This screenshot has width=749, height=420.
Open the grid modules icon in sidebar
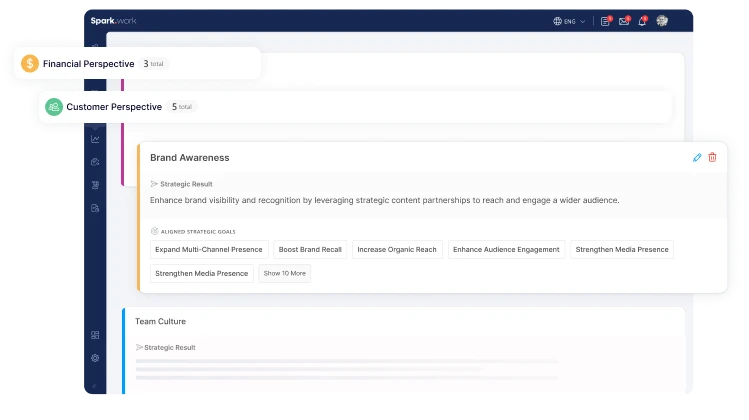(95, 335)
